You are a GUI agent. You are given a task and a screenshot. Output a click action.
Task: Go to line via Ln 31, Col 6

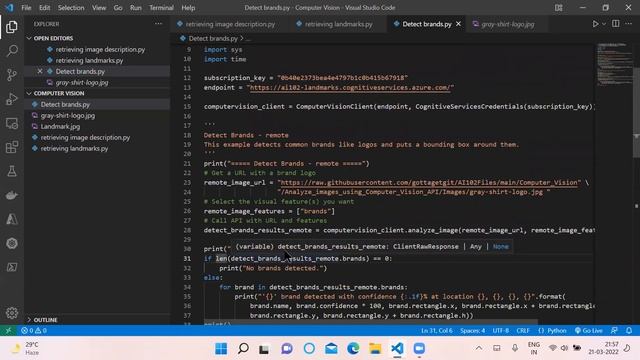[437, 330]
